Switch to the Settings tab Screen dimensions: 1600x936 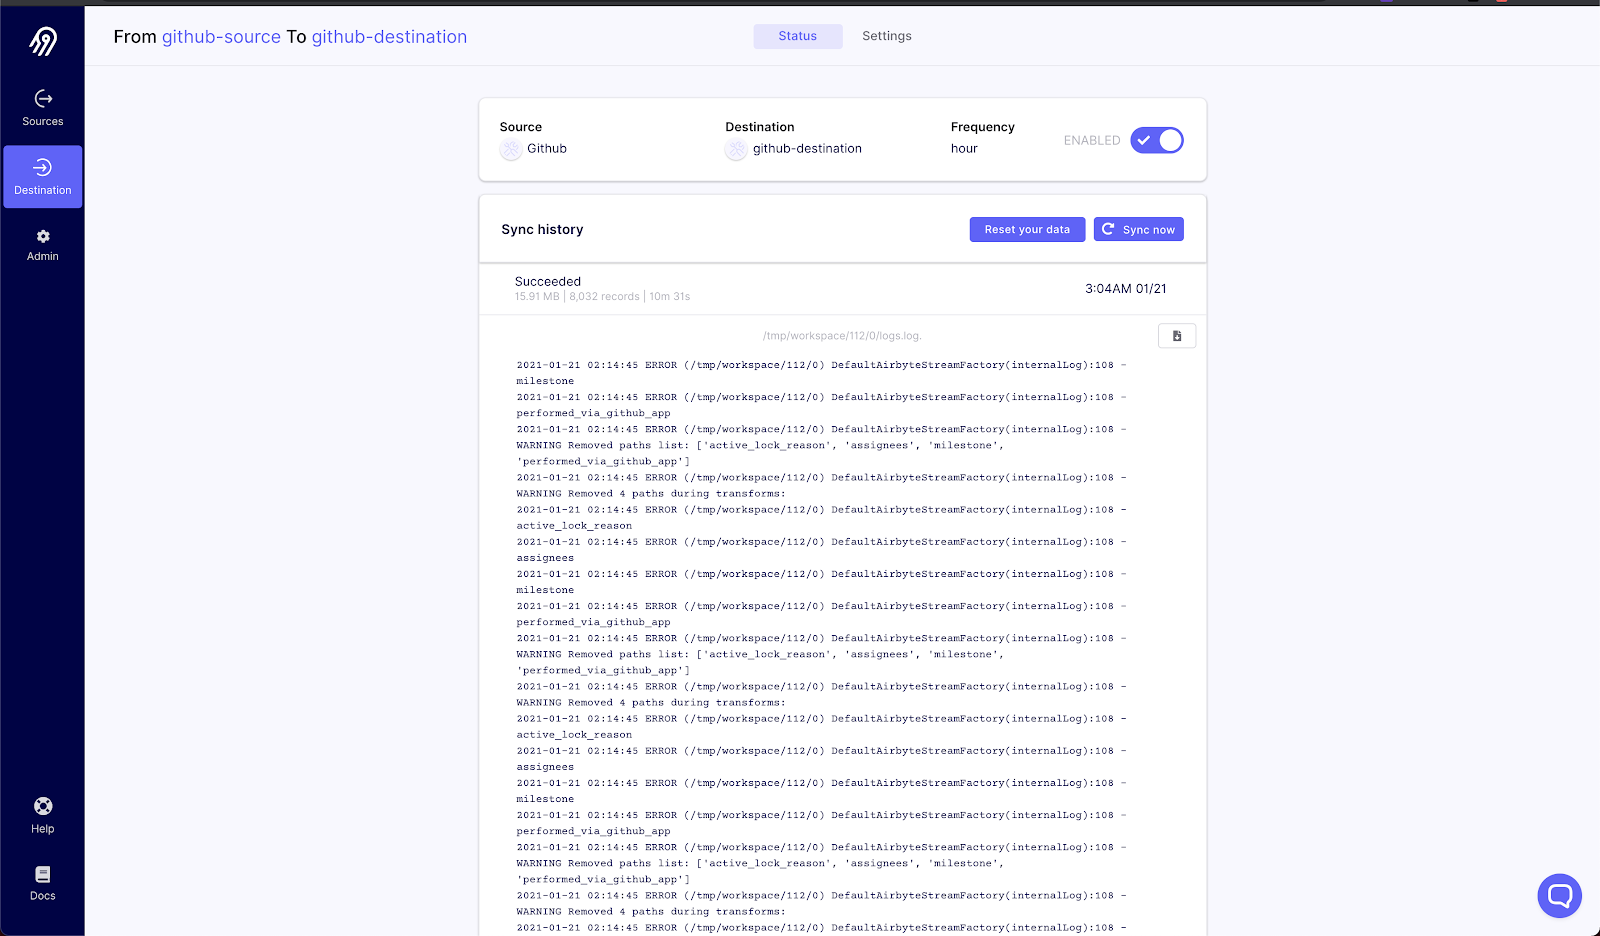pos(886,36)
